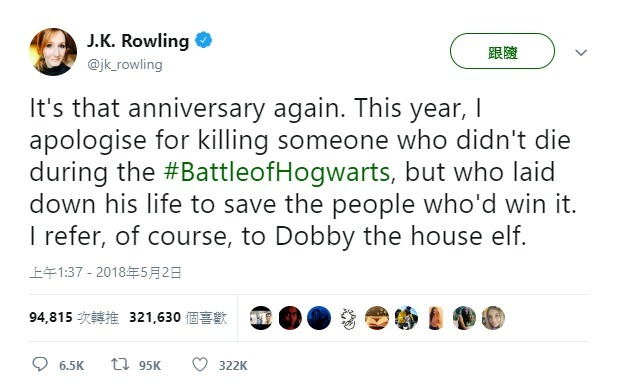
Task: Click the 6.5K reply count
Action: click(x=71, y=366)
